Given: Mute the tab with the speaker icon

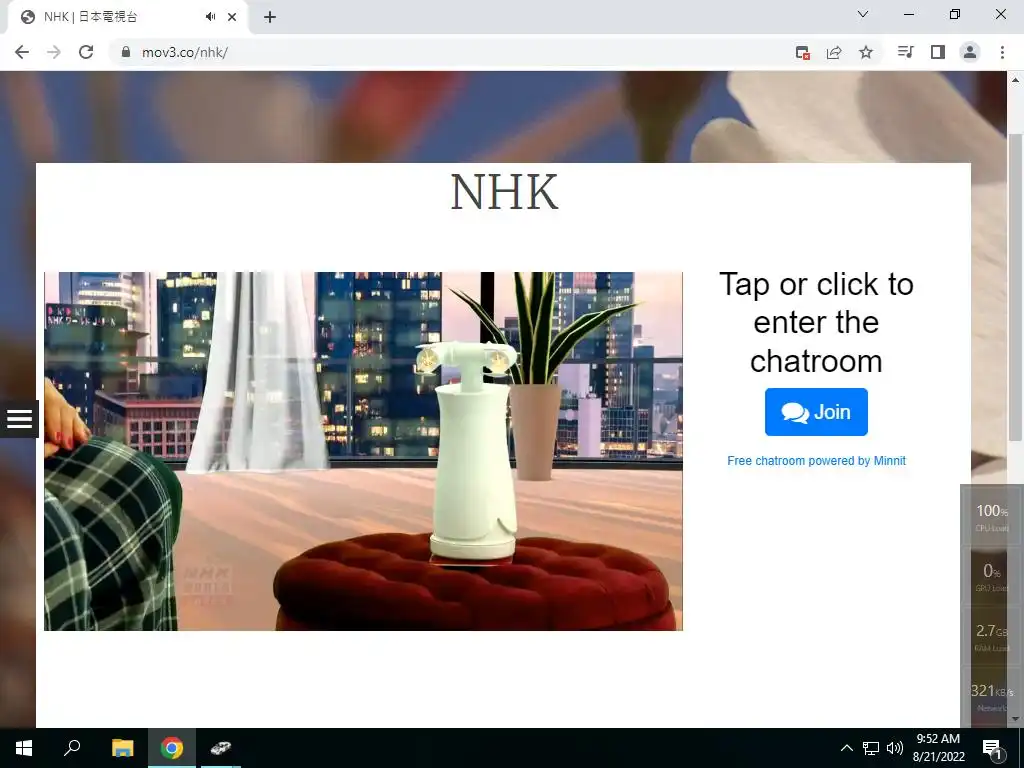Looking at the screenshot, I should [210, 17].
